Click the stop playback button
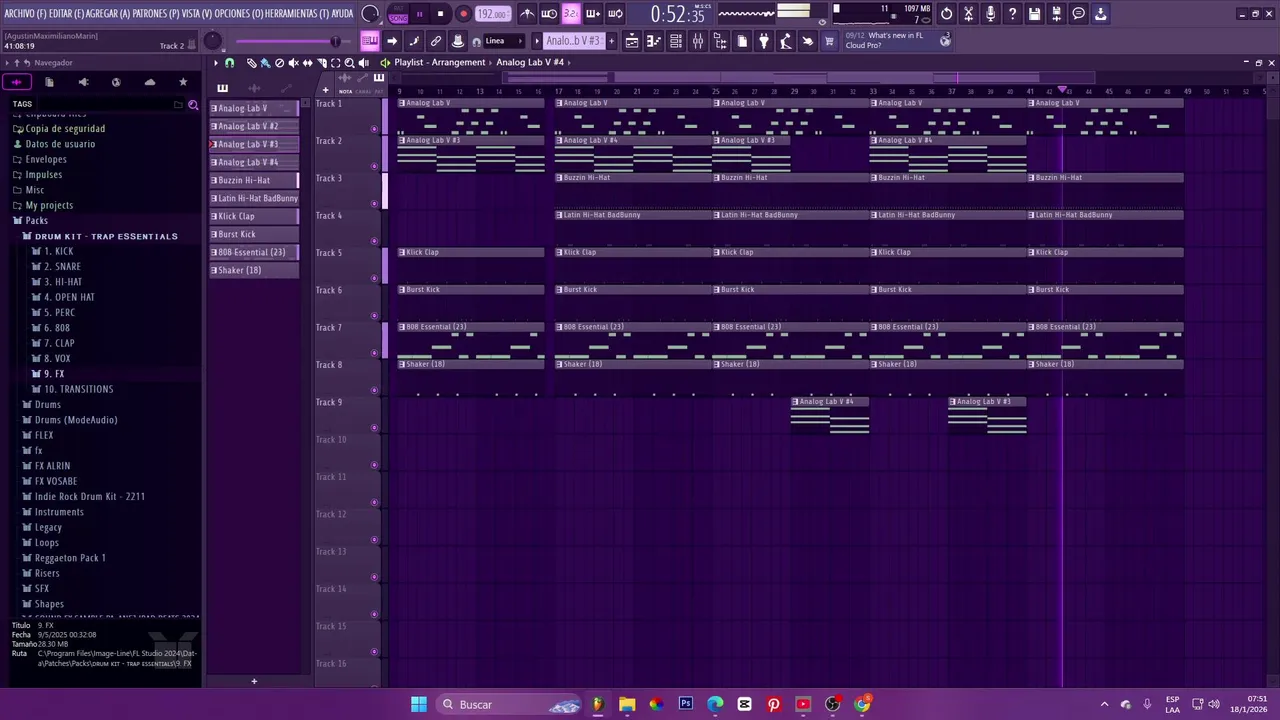 pos(441,14)
